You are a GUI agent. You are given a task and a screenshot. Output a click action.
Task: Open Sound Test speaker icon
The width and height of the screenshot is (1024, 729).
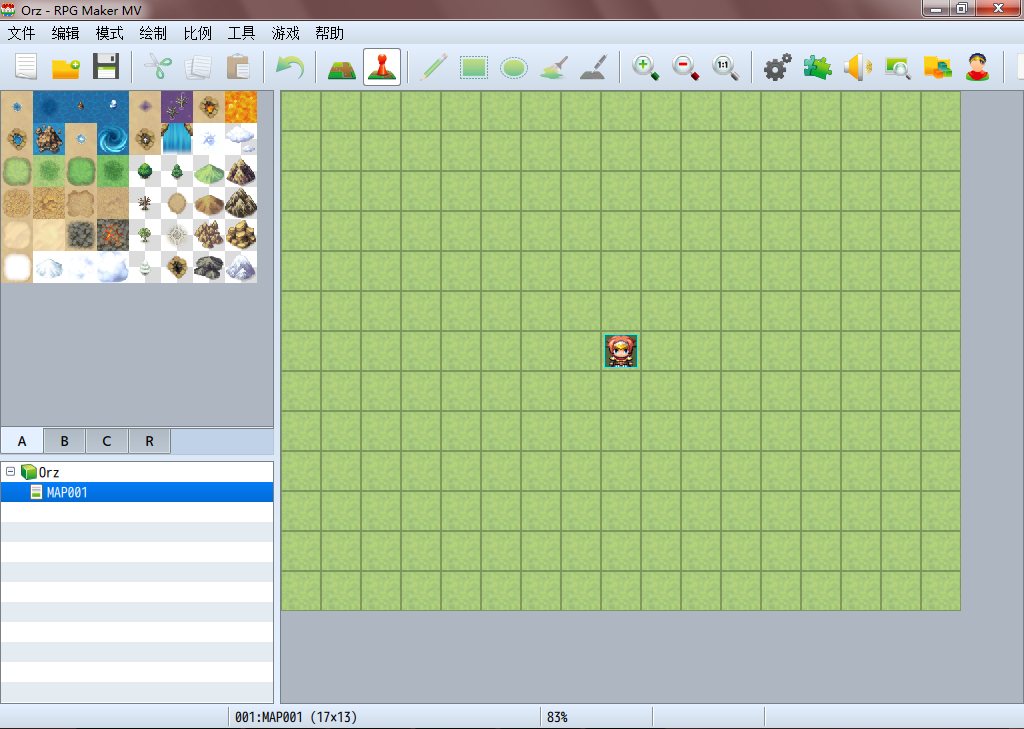click(x=857, y=67)
